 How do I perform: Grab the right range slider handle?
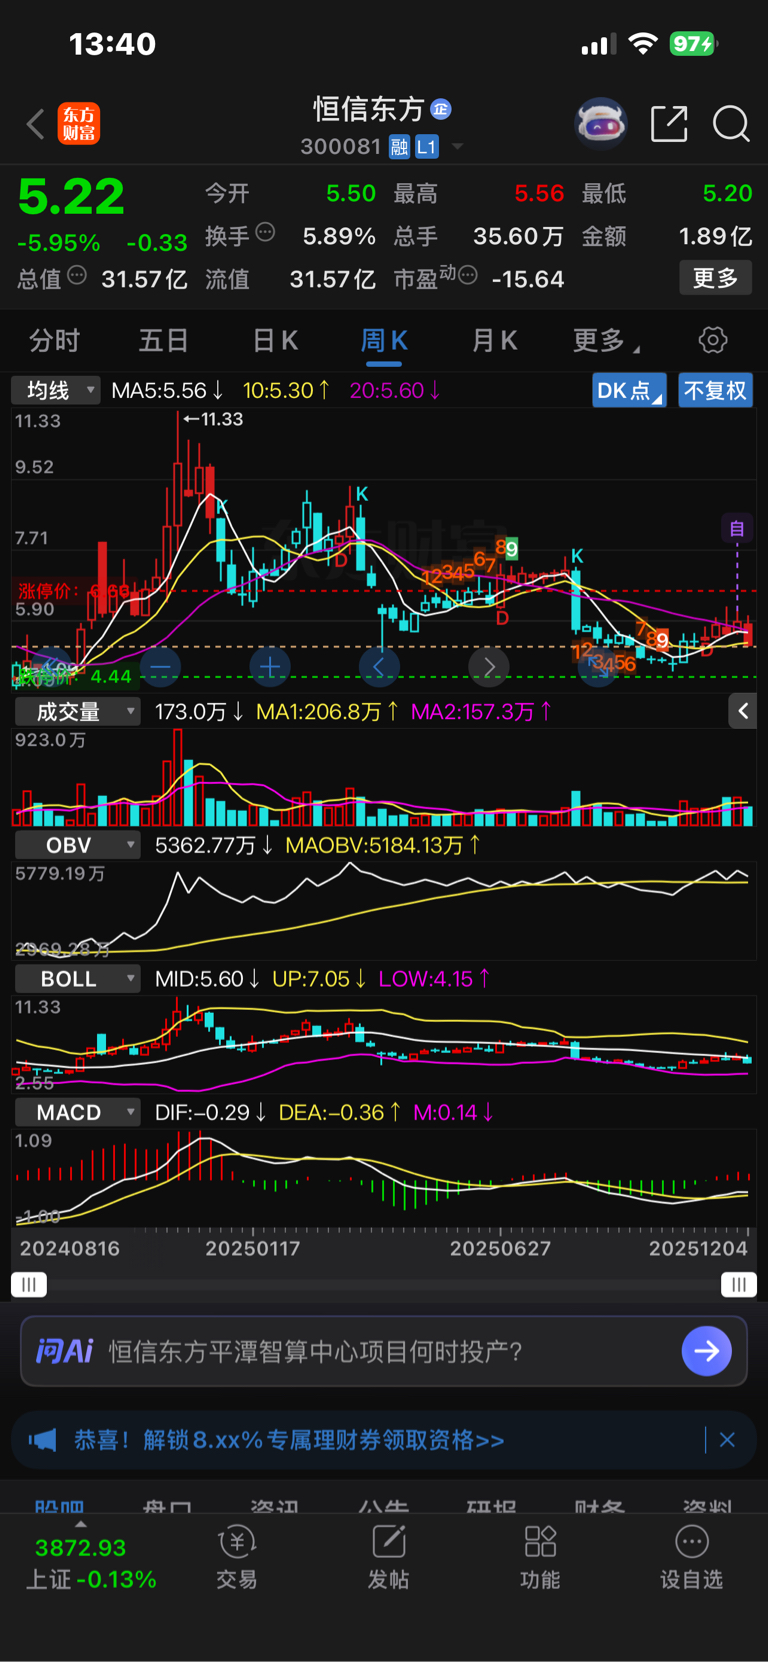coord(739,1284)
